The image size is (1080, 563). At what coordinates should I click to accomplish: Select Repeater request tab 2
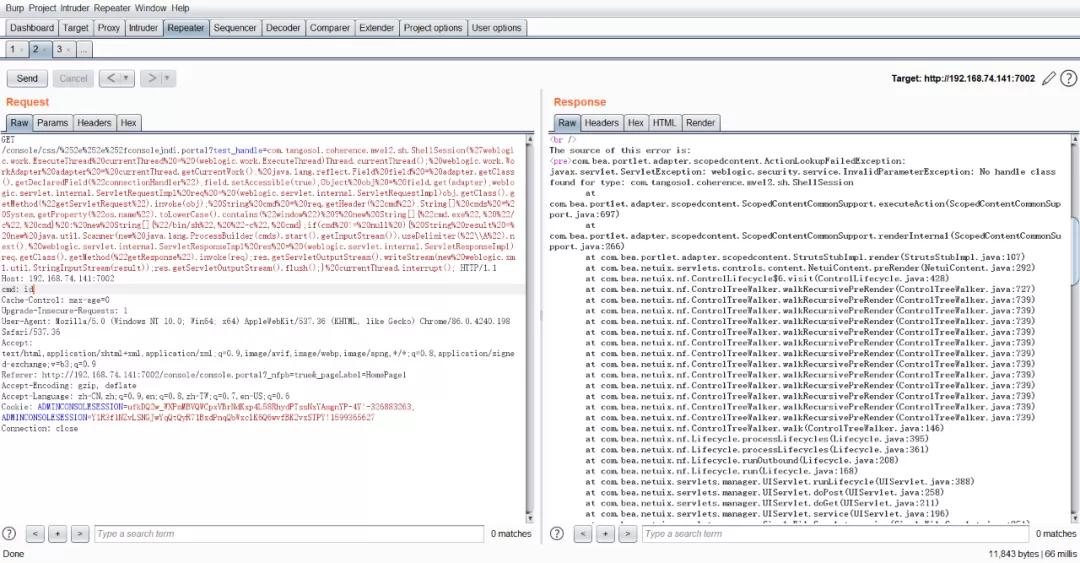(x=39, y=50)
